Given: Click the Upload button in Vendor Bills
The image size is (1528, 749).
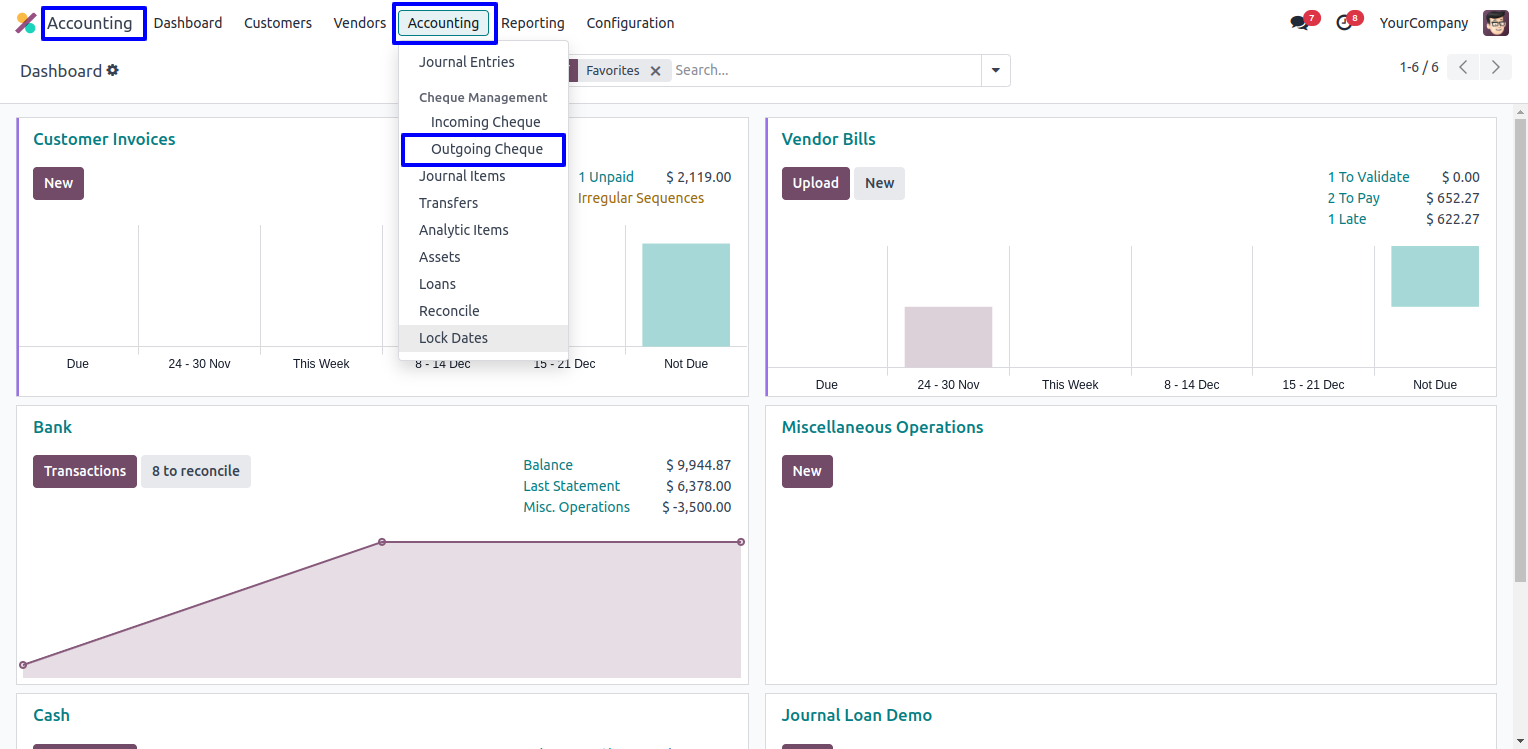Looking at the screenshot, I should pos(815,183).
